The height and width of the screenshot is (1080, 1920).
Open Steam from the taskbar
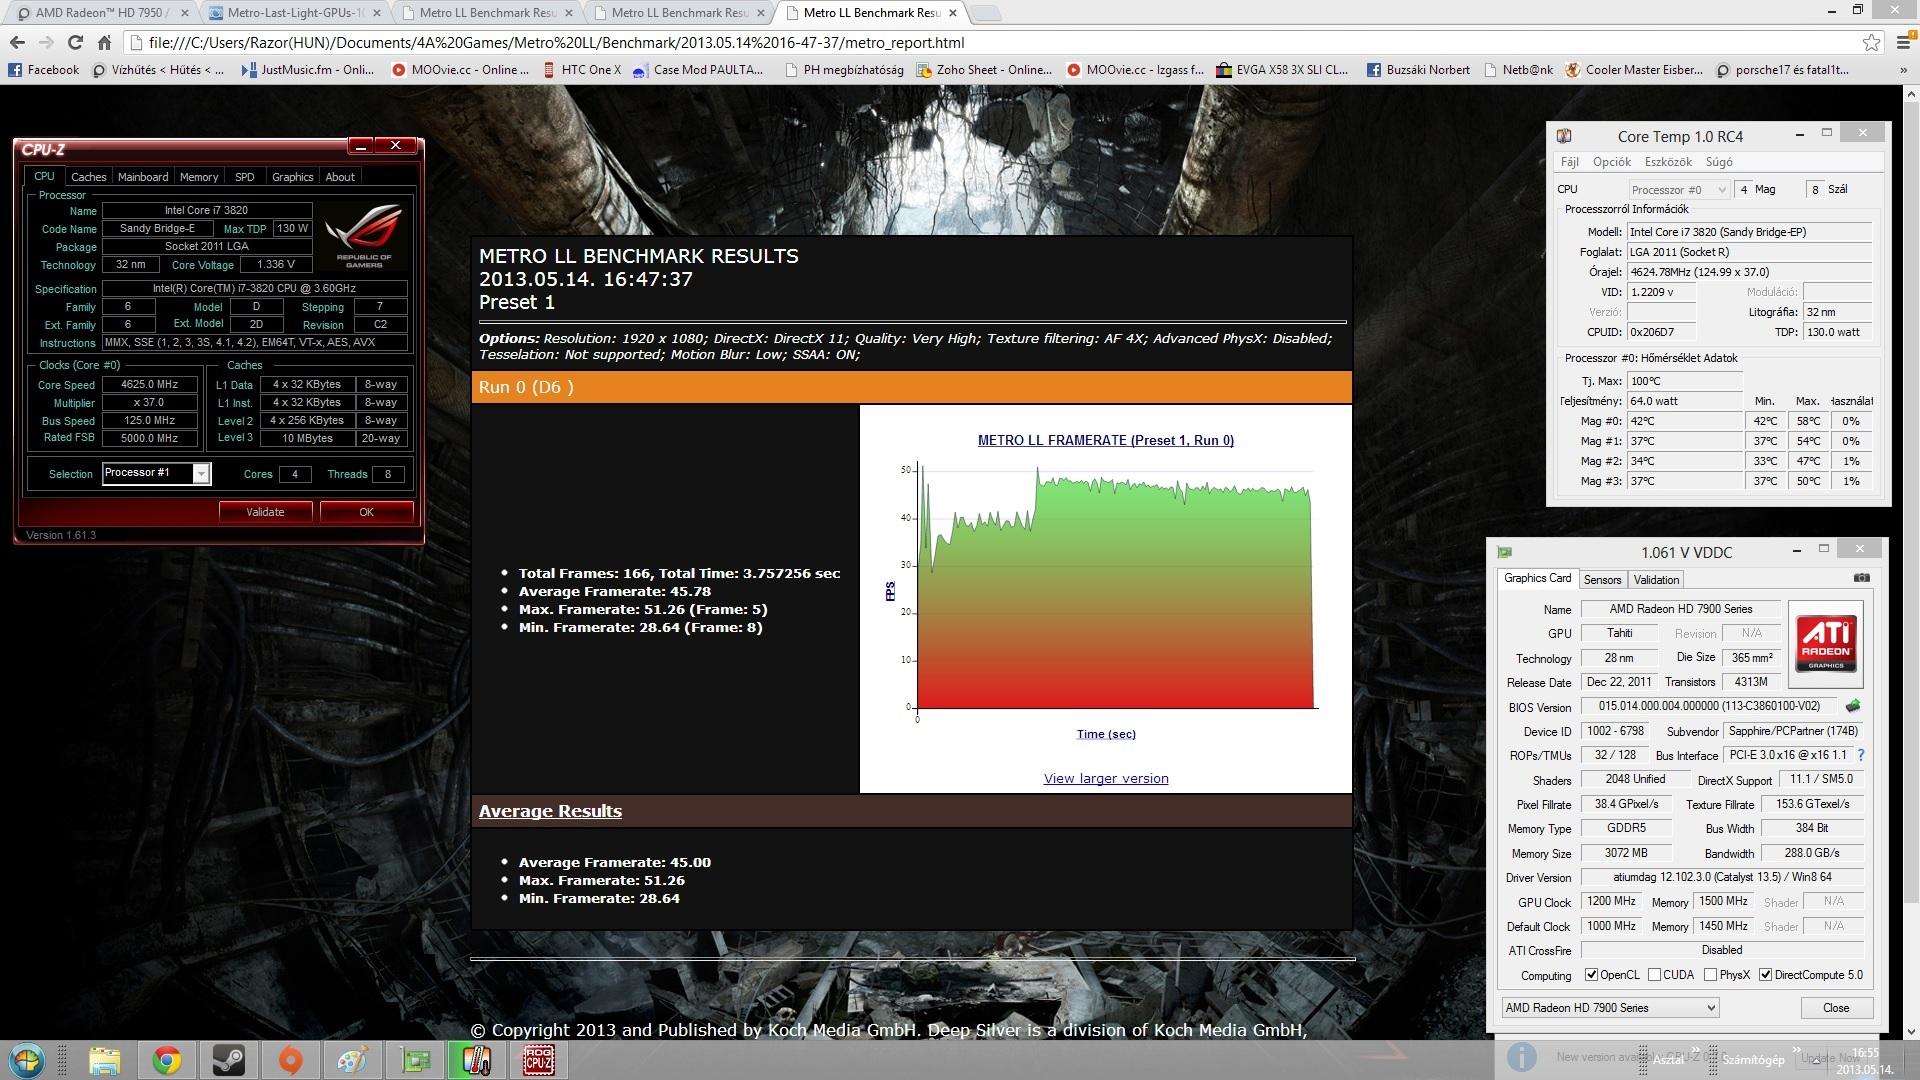pyautogui.click(x=229, y=1060)
